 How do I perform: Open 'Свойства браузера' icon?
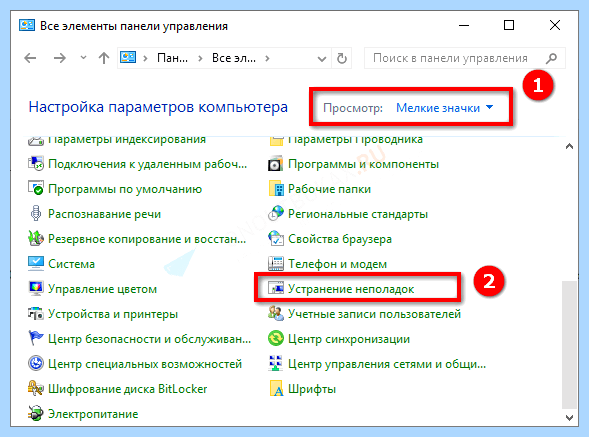click(276, 239)
